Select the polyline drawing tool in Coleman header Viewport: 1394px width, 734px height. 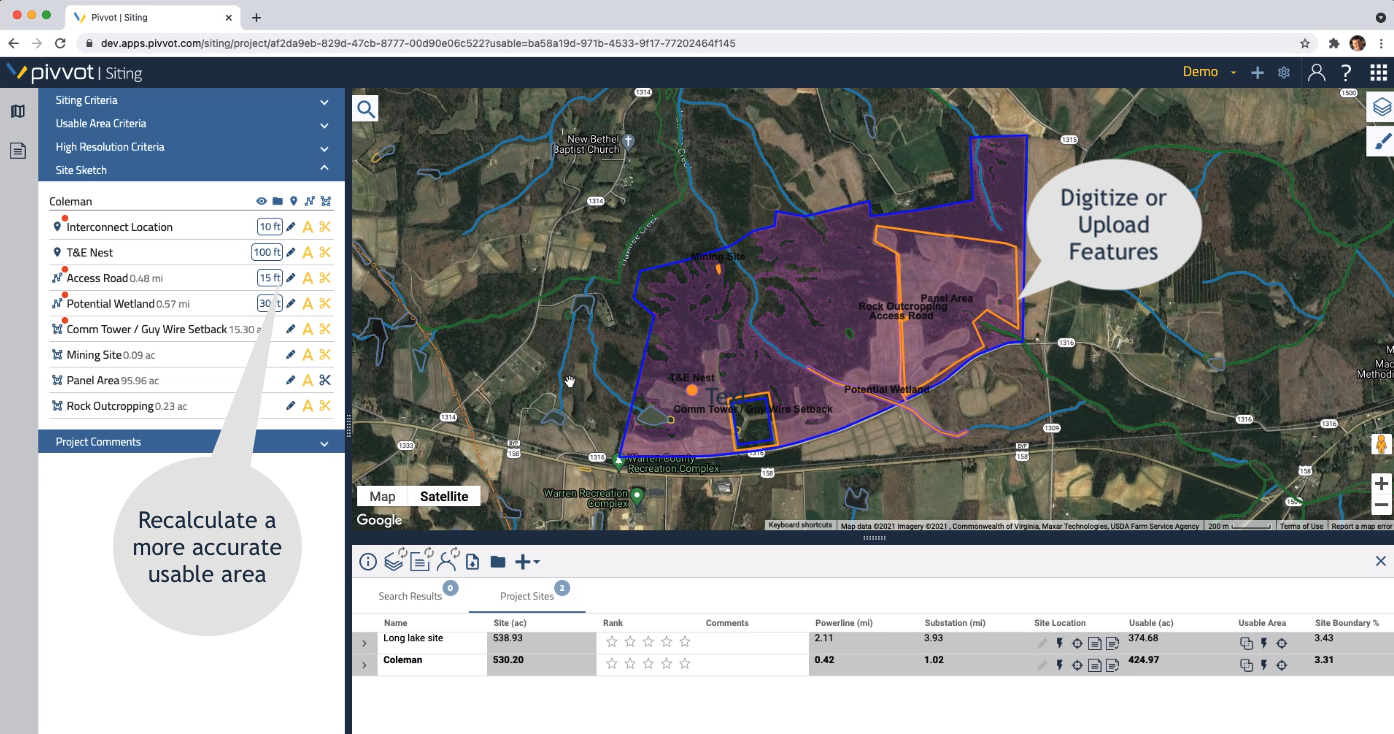[309, 200]
